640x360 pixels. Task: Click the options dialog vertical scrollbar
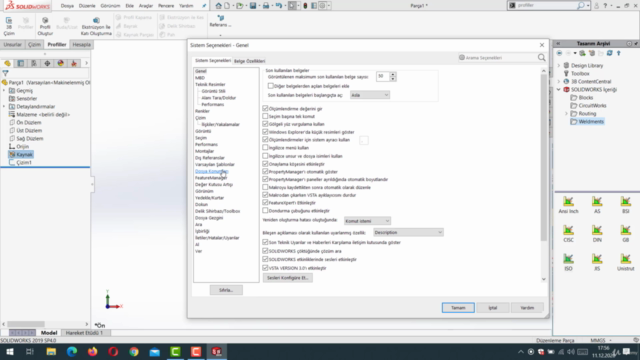tap(543, 158)
